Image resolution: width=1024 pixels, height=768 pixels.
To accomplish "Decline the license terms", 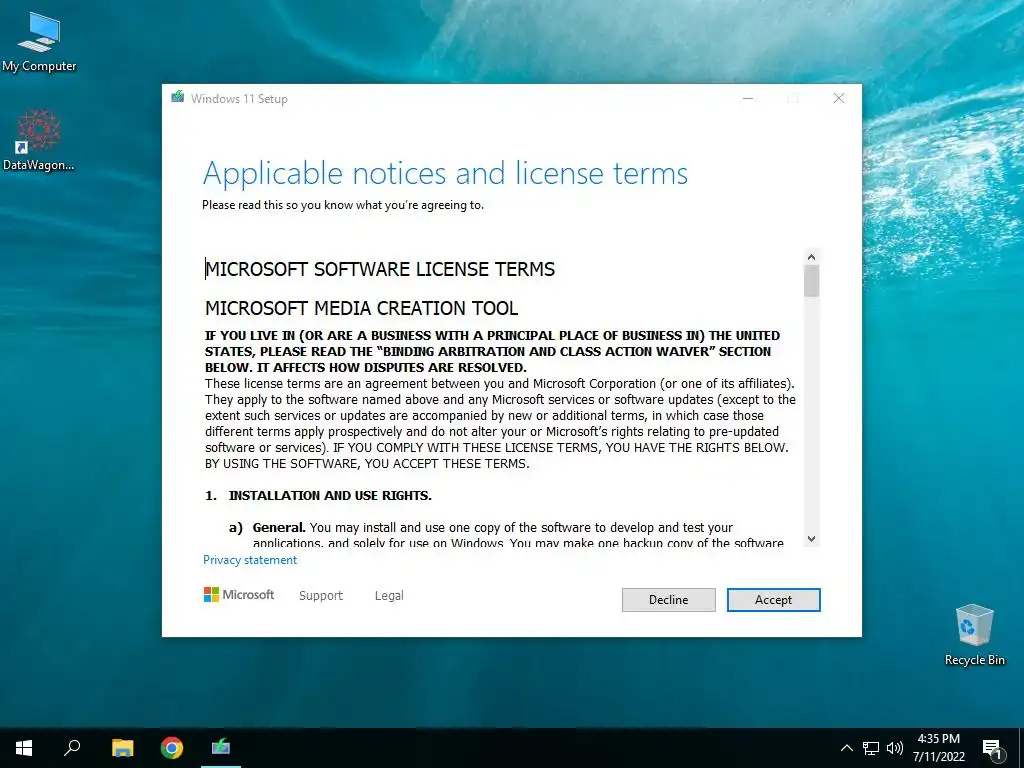I will 668,600.
